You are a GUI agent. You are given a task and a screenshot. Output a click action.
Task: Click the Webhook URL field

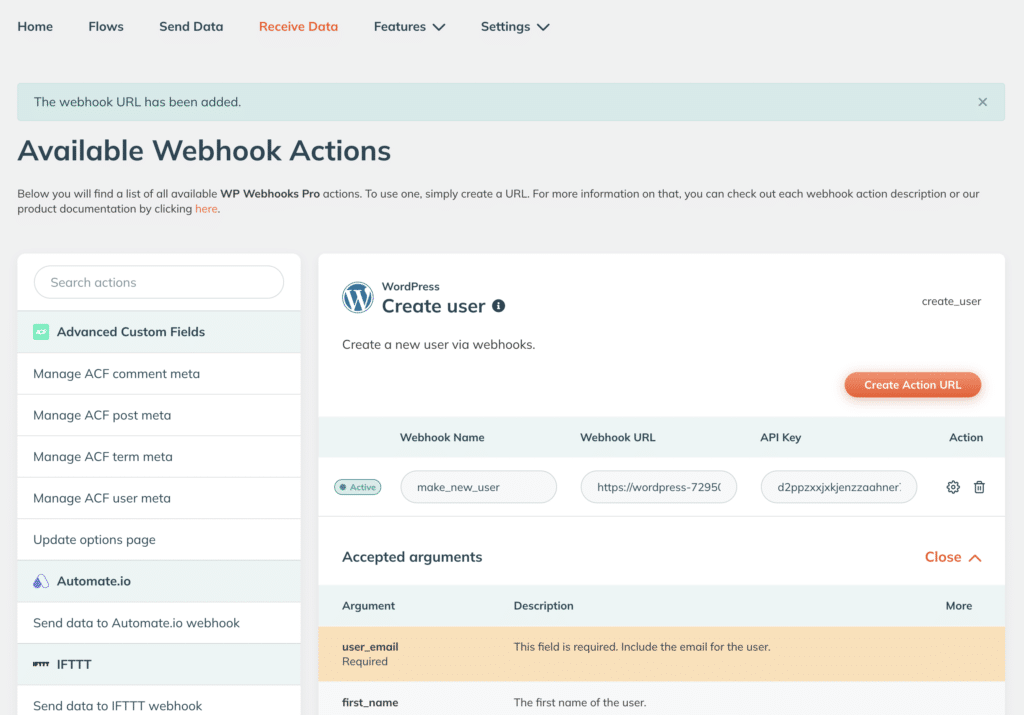pos(659,487)
